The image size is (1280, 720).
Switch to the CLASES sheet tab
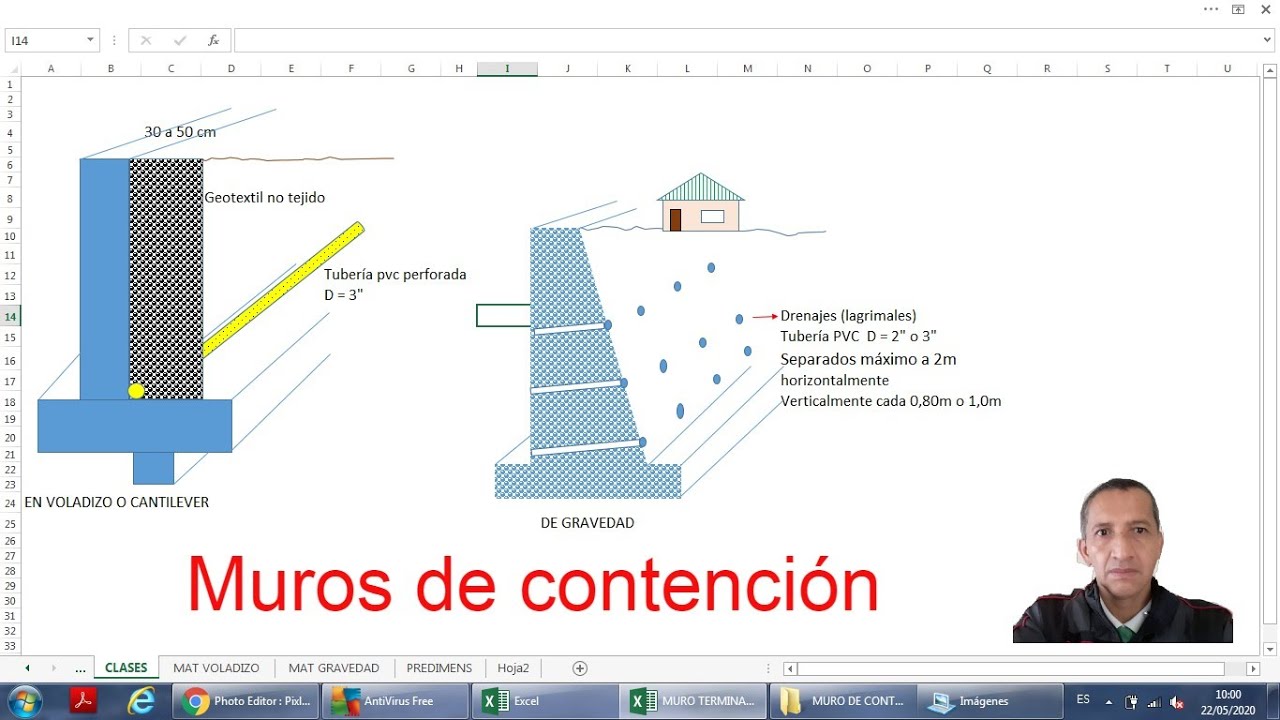point(126,668)
